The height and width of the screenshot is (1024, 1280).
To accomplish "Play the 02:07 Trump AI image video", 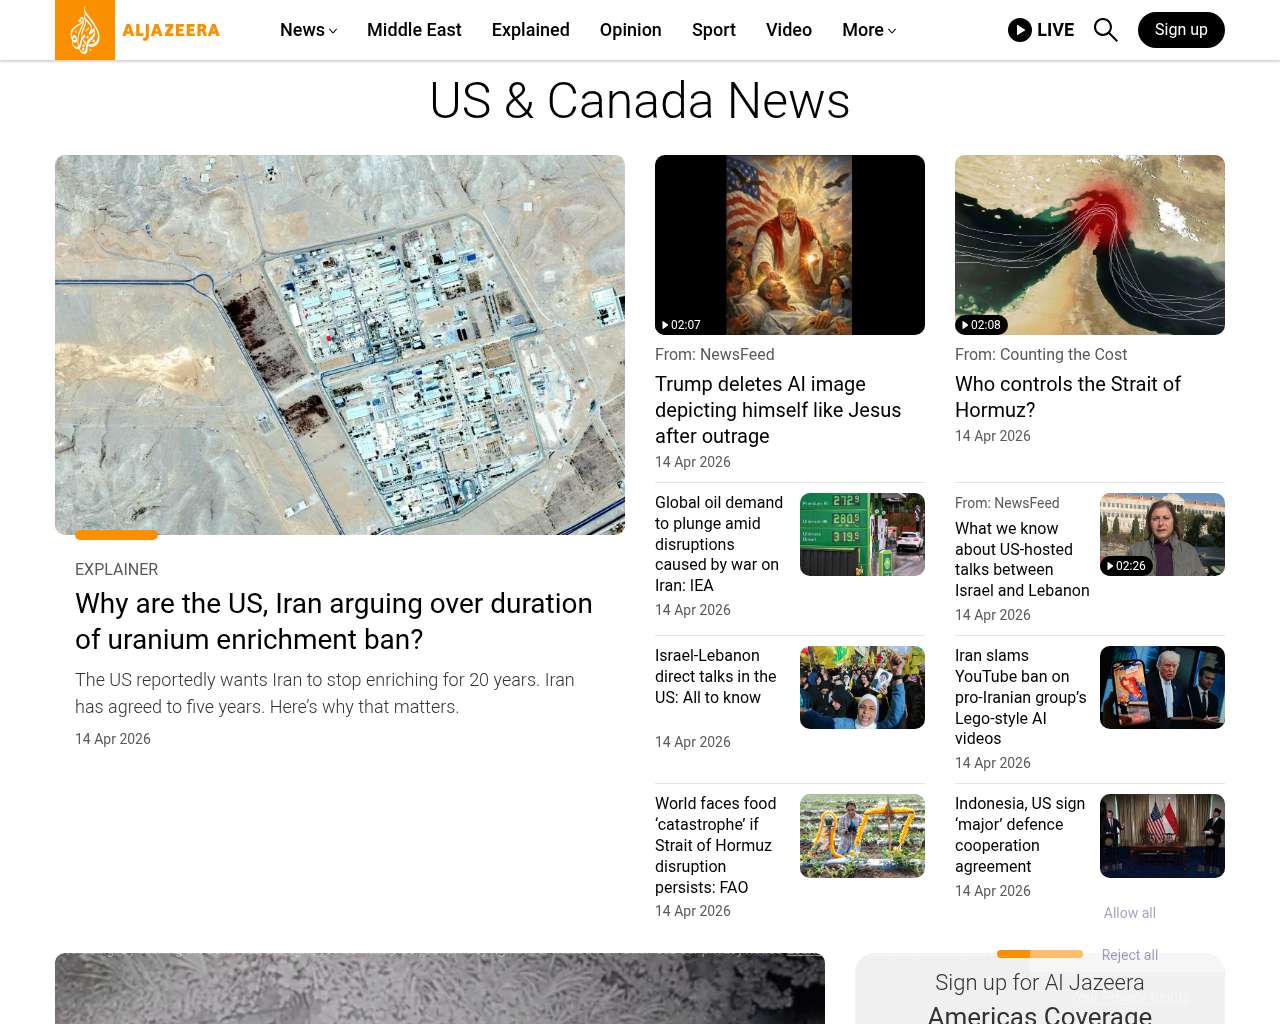I will (790, 245).
